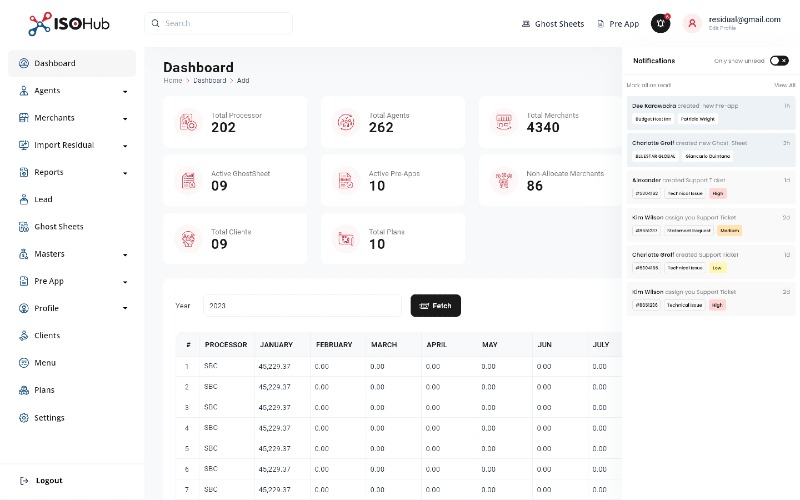Click the Merchants store icon in sidebar
Image resolution: width=800 pixels, height=500 pixels.
coord(23,118)
